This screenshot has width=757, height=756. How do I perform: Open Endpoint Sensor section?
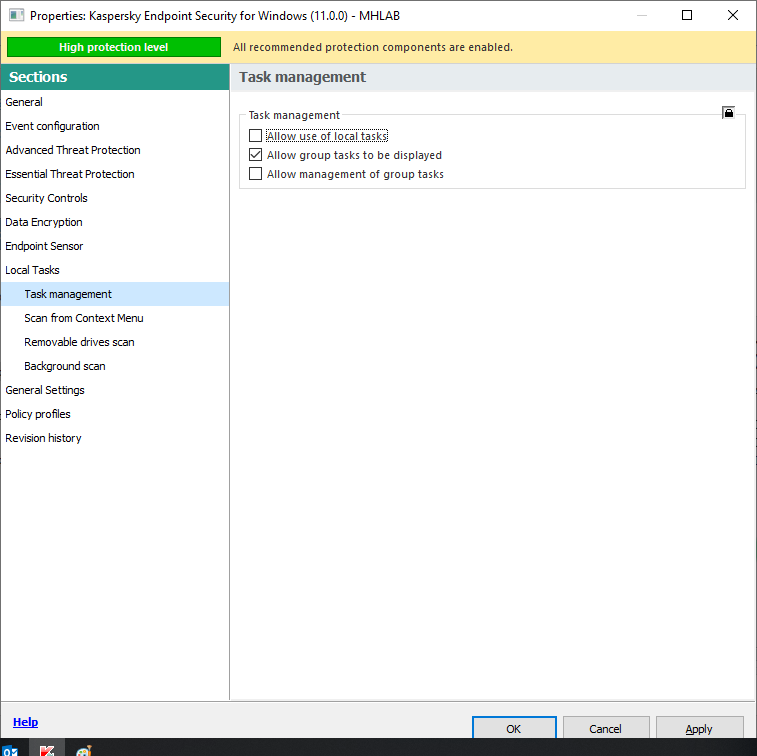click(115, 246)
